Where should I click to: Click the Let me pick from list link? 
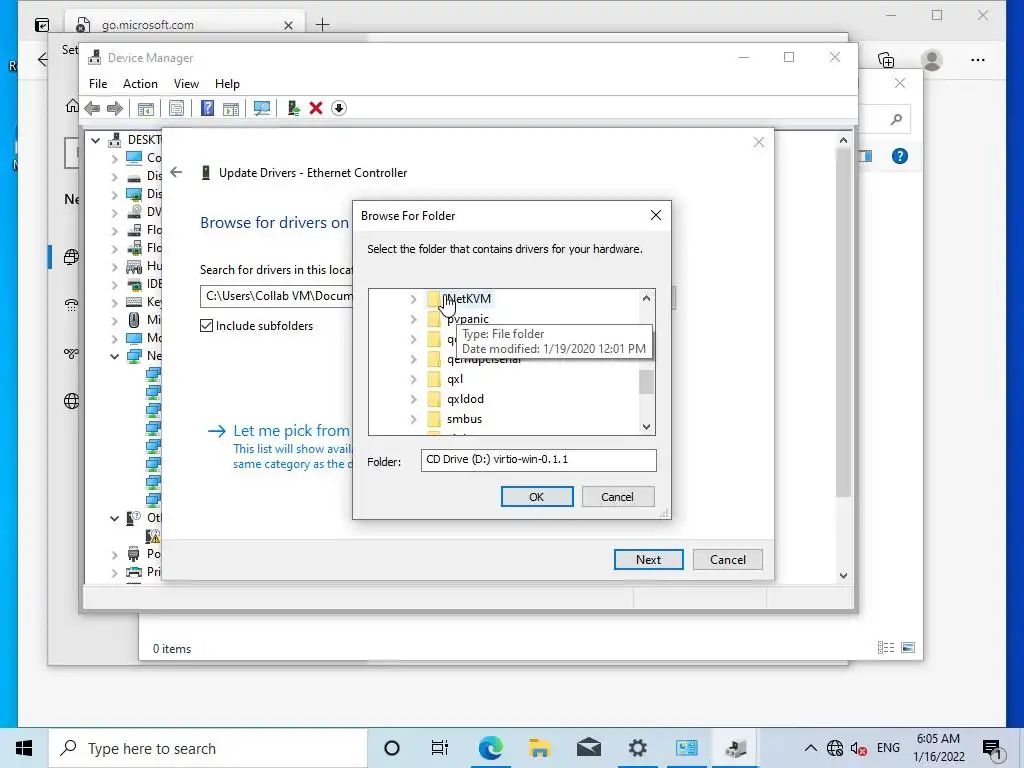pos(291,431)
